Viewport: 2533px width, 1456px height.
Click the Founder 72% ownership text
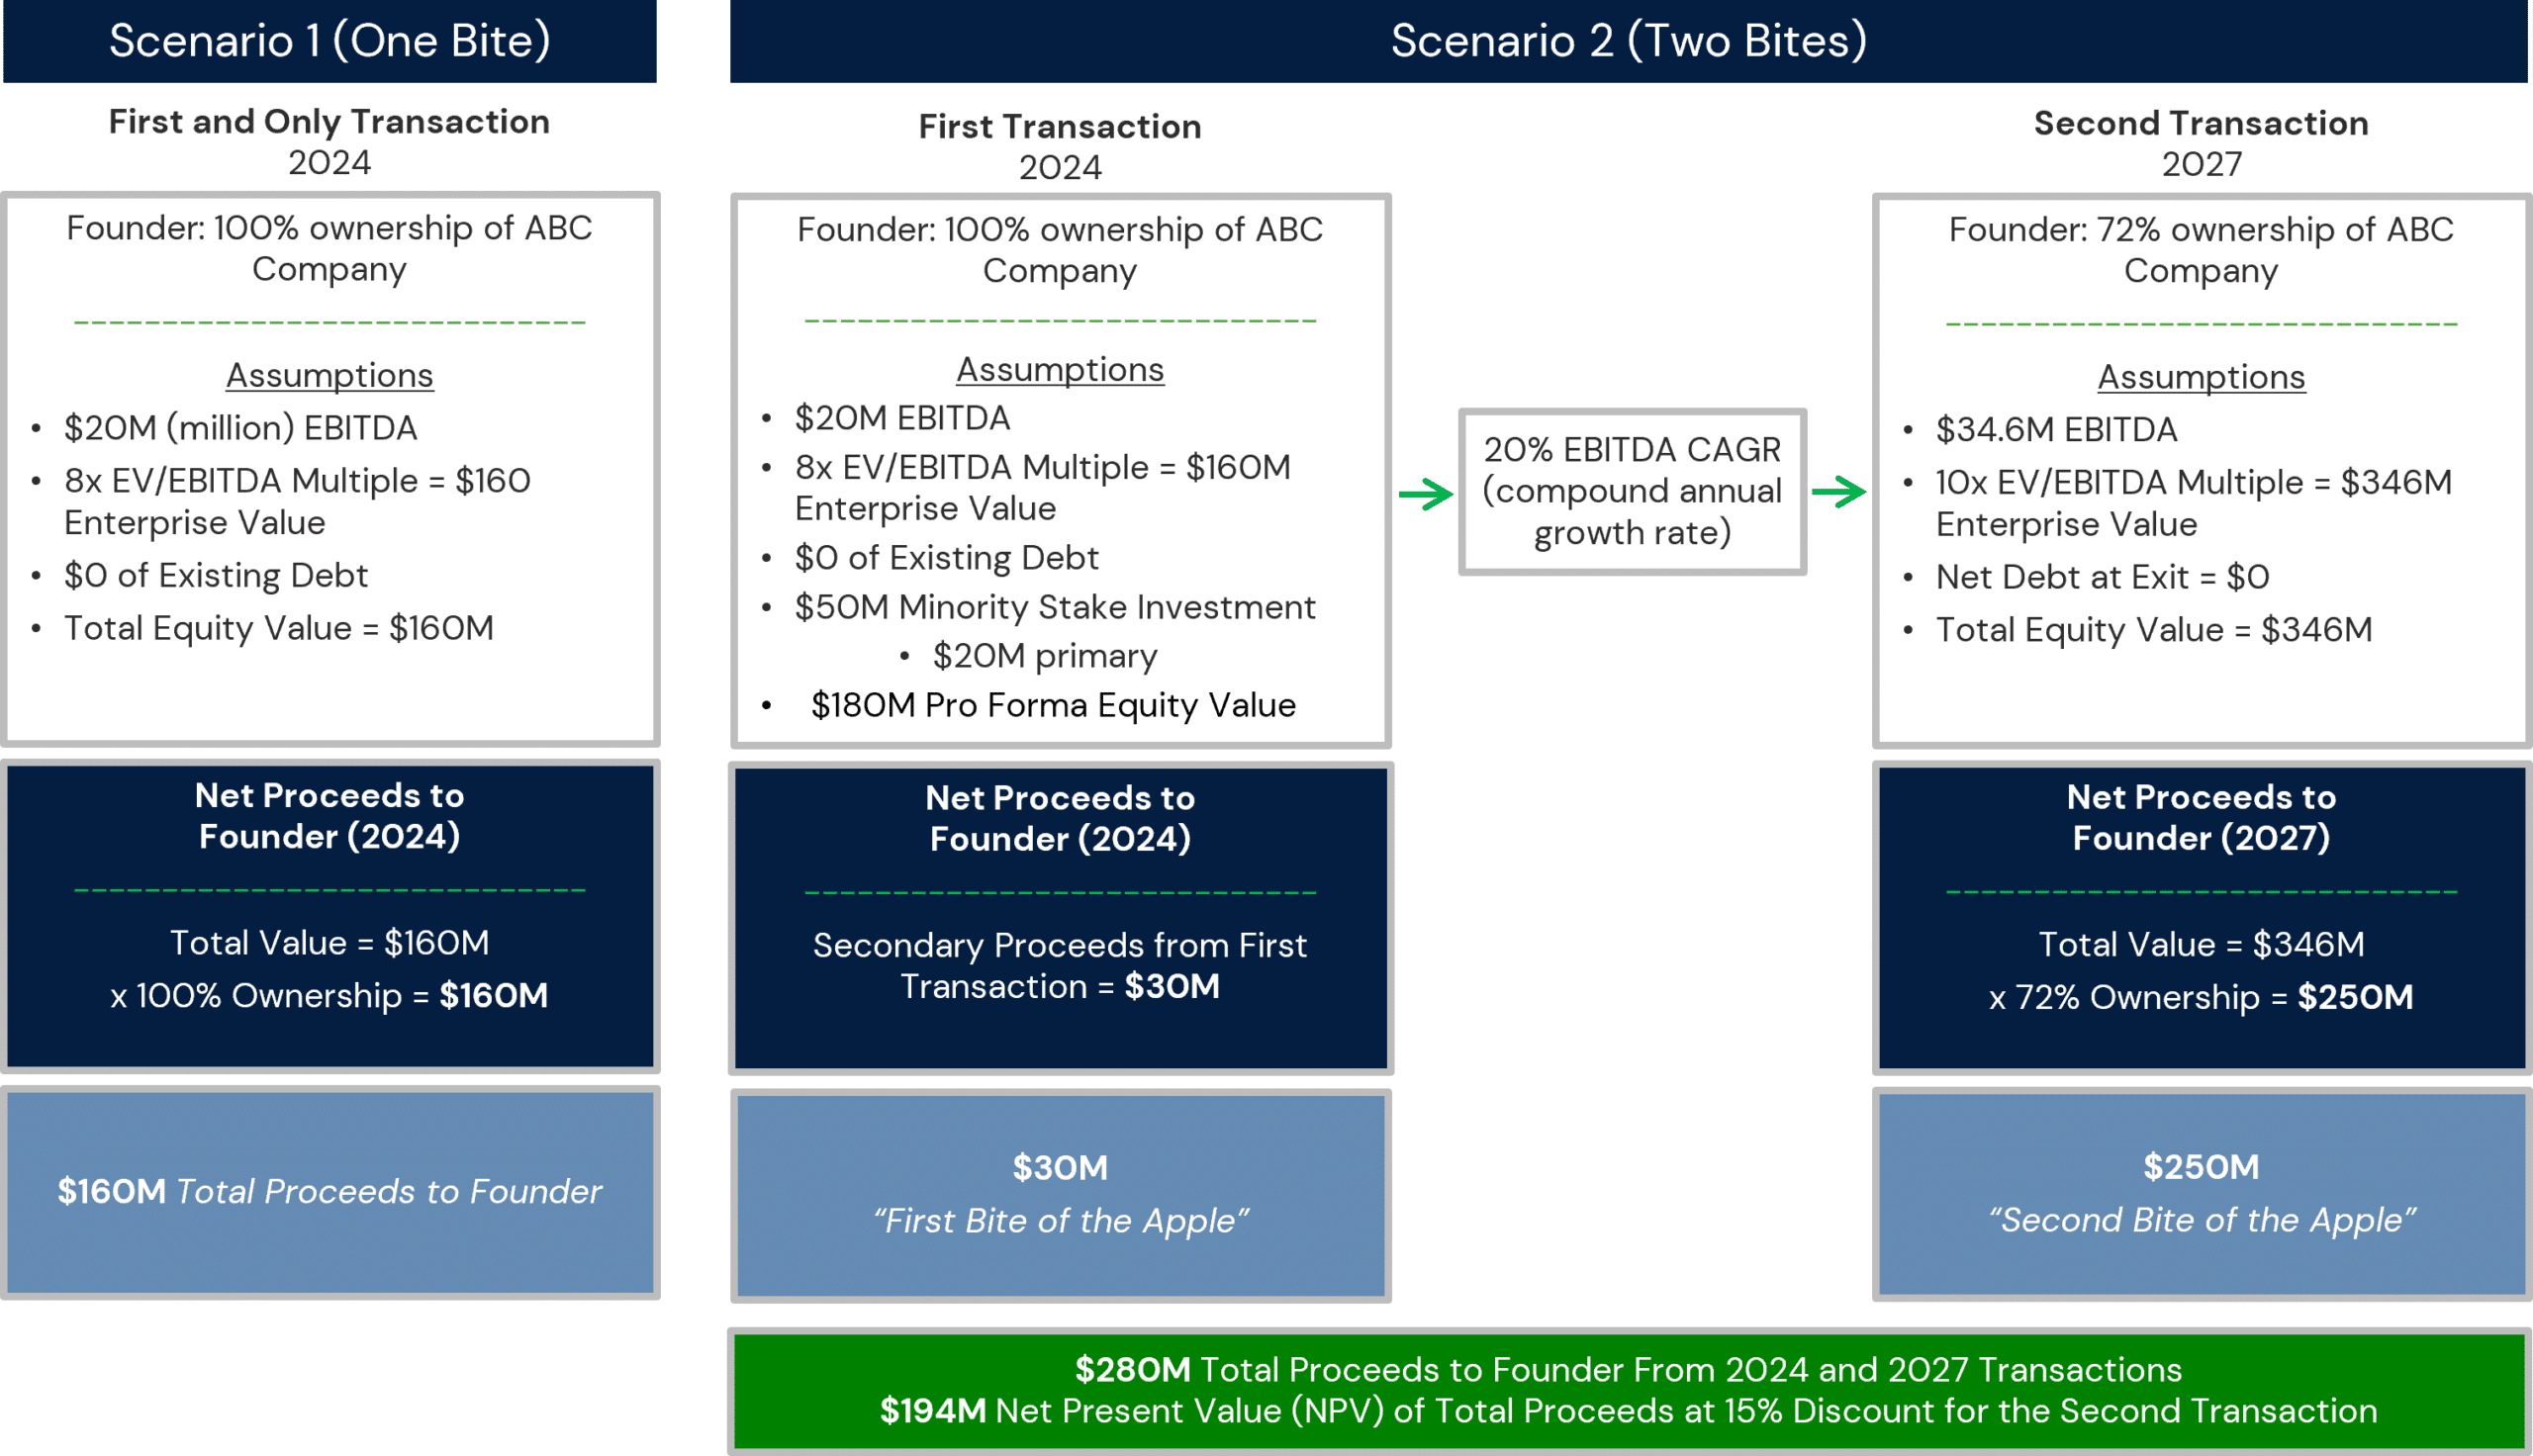pyautogui.click(x=2201, y=250)
